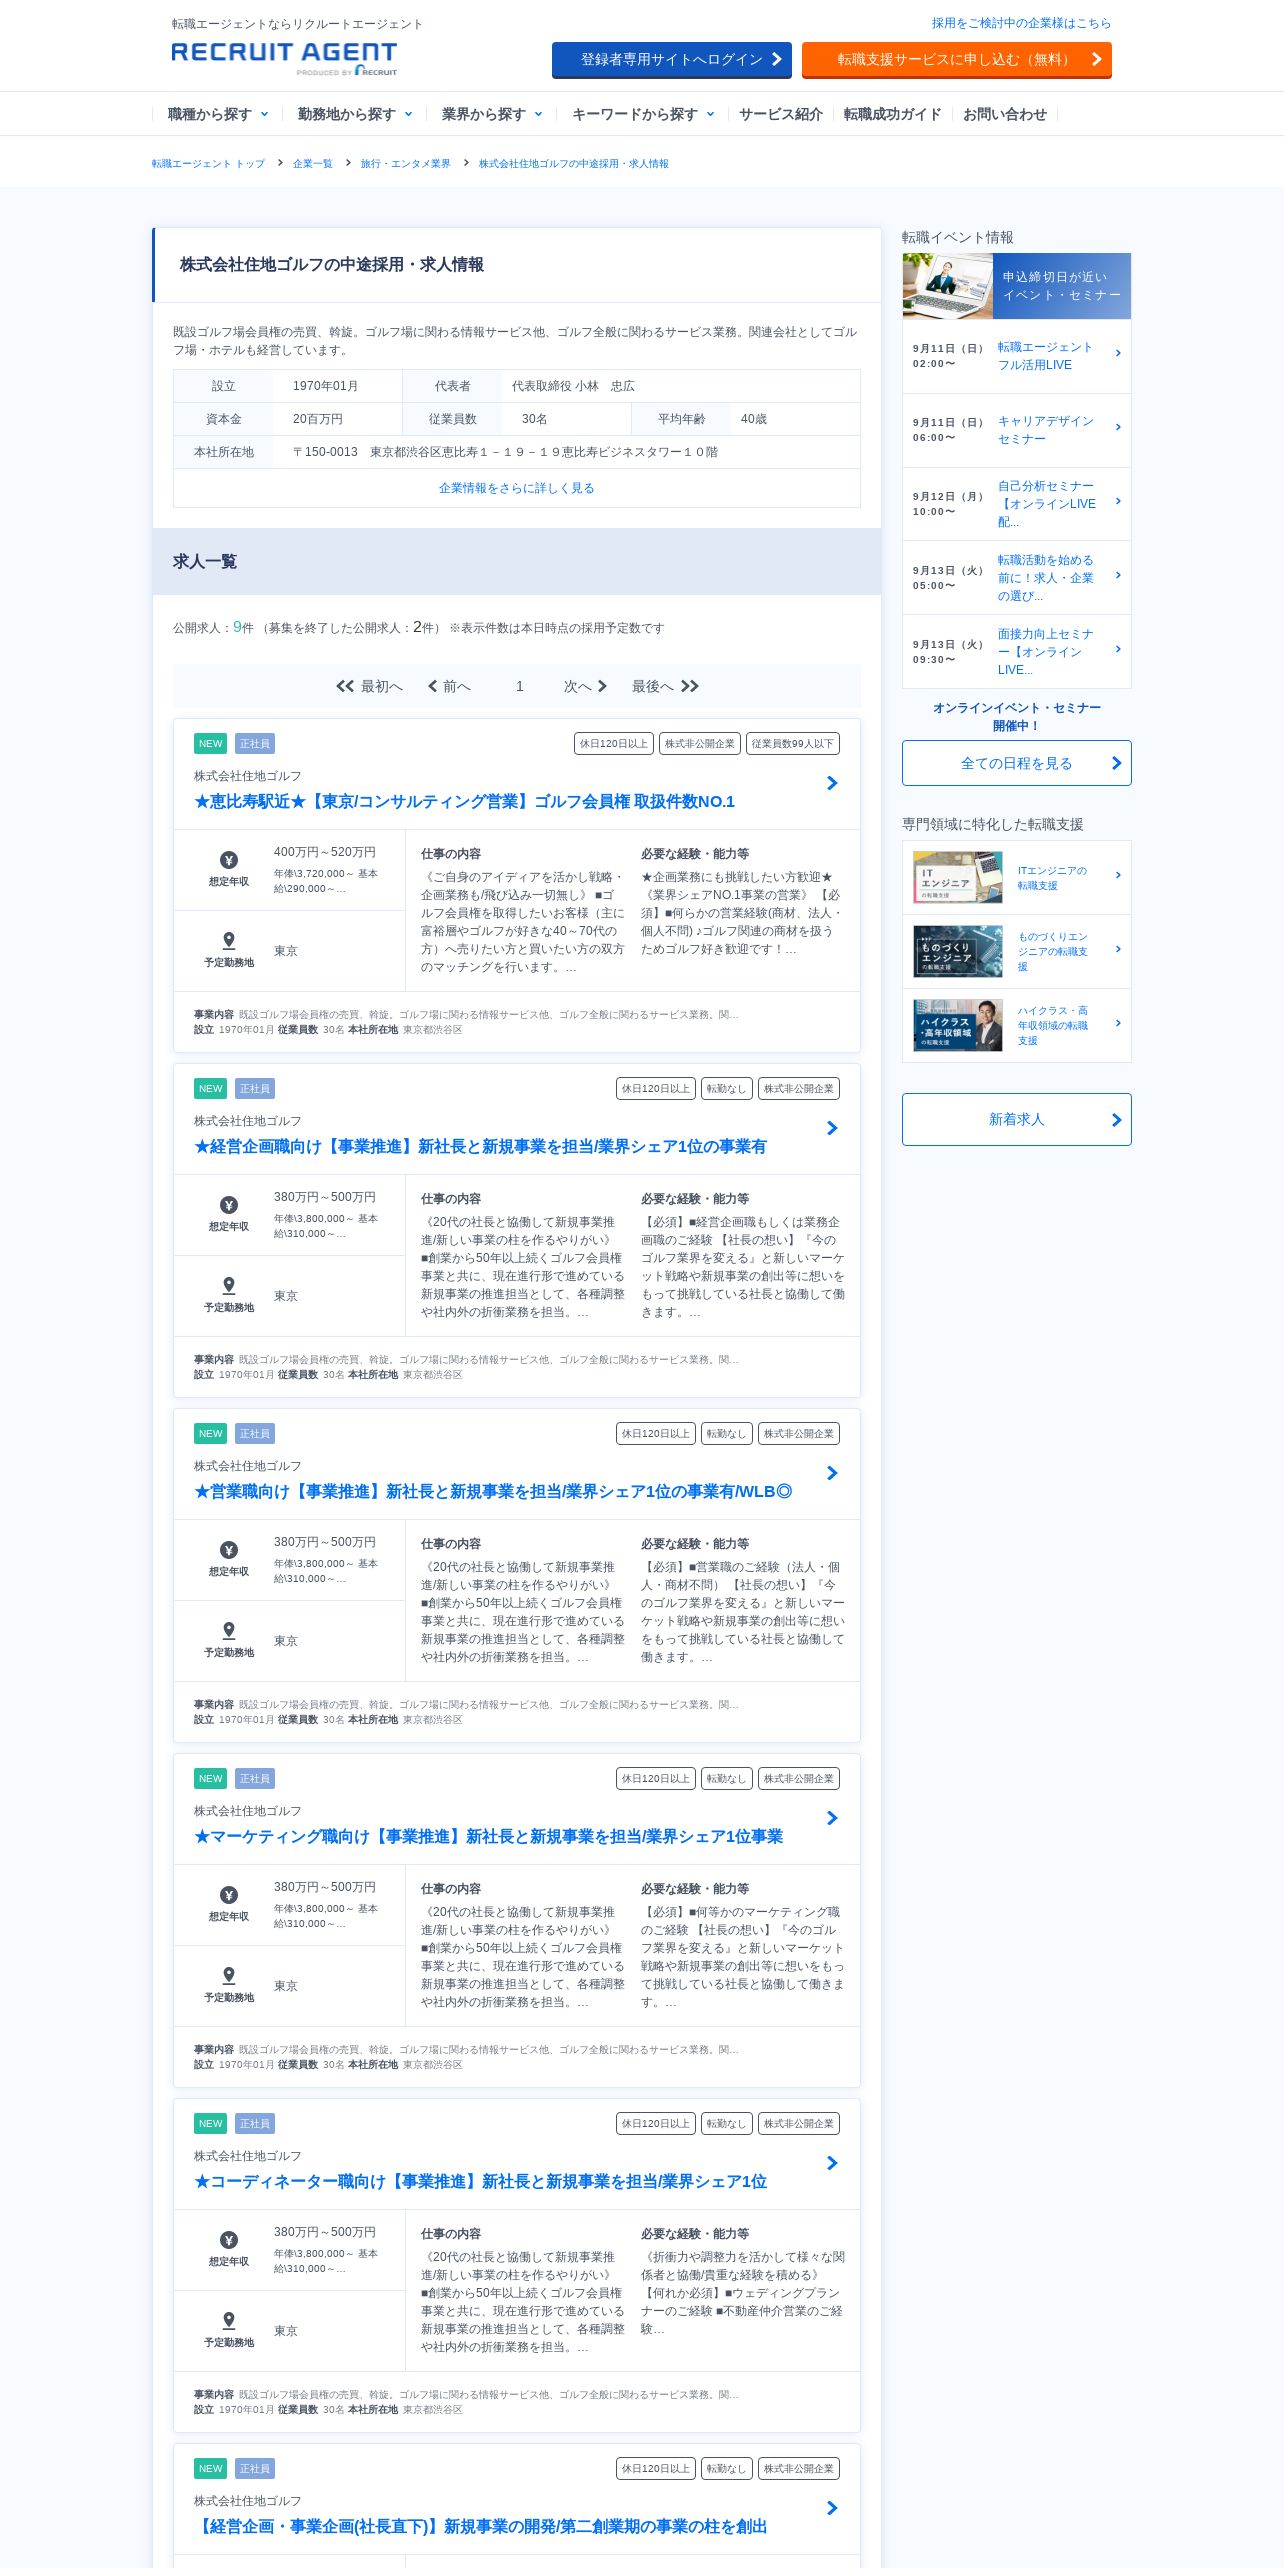Click 正社員 badge on コーディネーター職向け card
The height and width of the screenshot is (2568, 1284).
255,2124
